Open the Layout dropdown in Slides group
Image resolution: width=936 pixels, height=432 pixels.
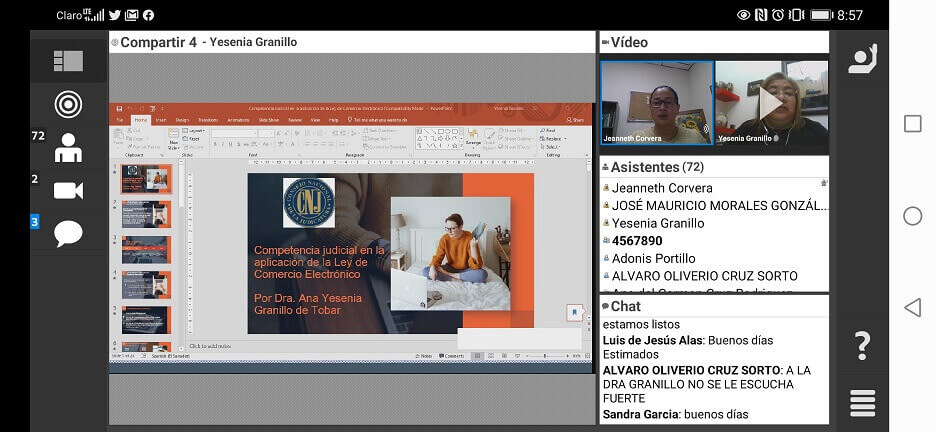pos(193,130)
